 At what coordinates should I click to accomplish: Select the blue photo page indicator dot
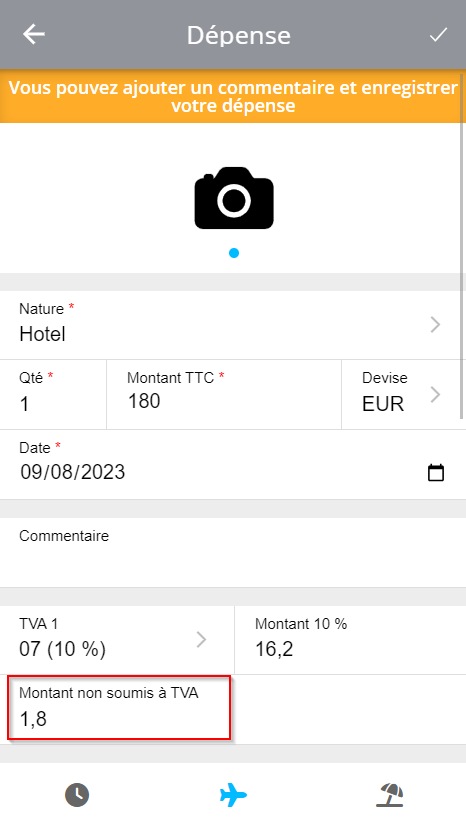click(x=234, y=253)
